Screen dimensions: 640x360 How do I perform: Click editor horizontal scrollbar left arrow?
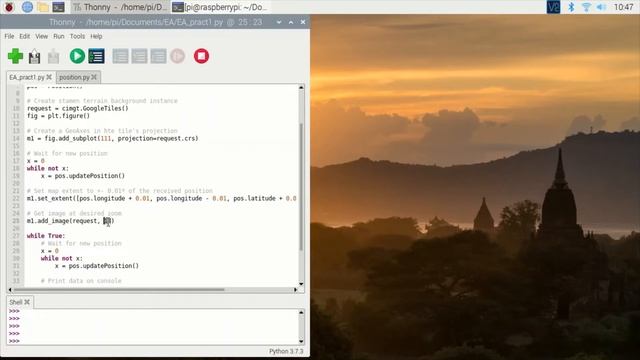click(10, 290)
